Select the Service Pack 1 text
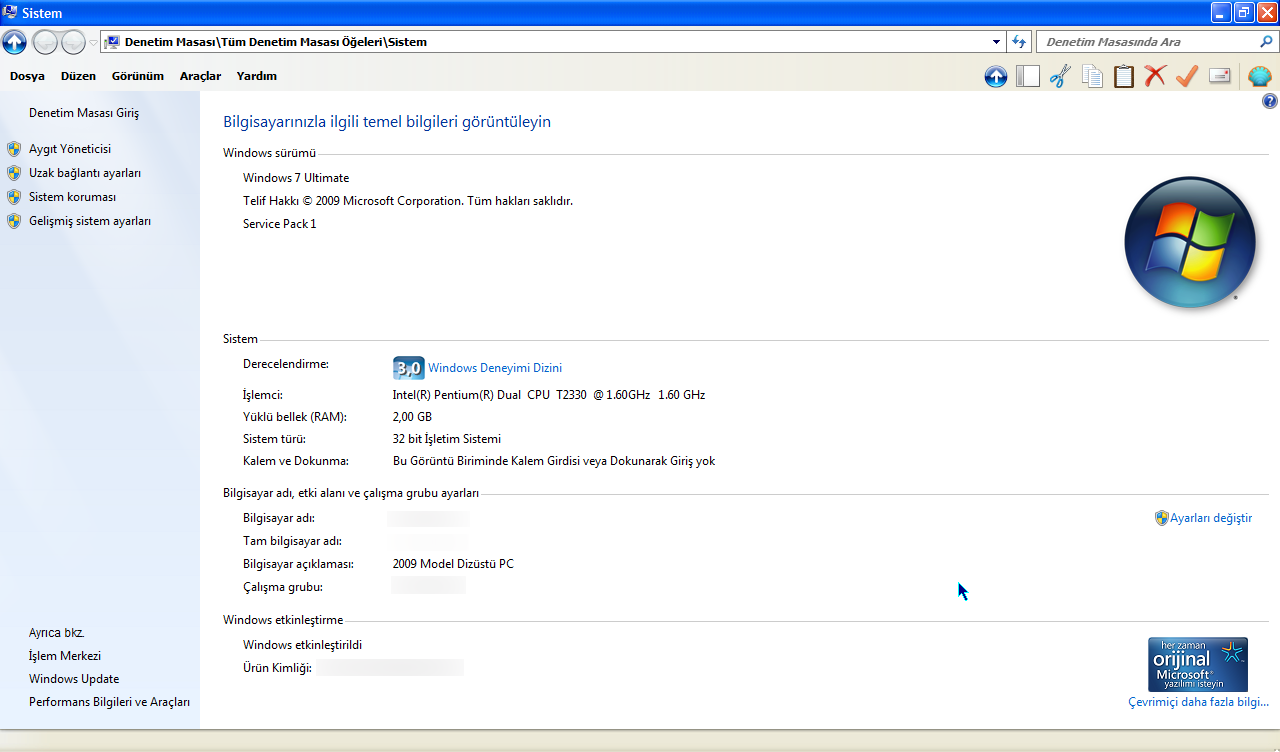 (280, 224)
